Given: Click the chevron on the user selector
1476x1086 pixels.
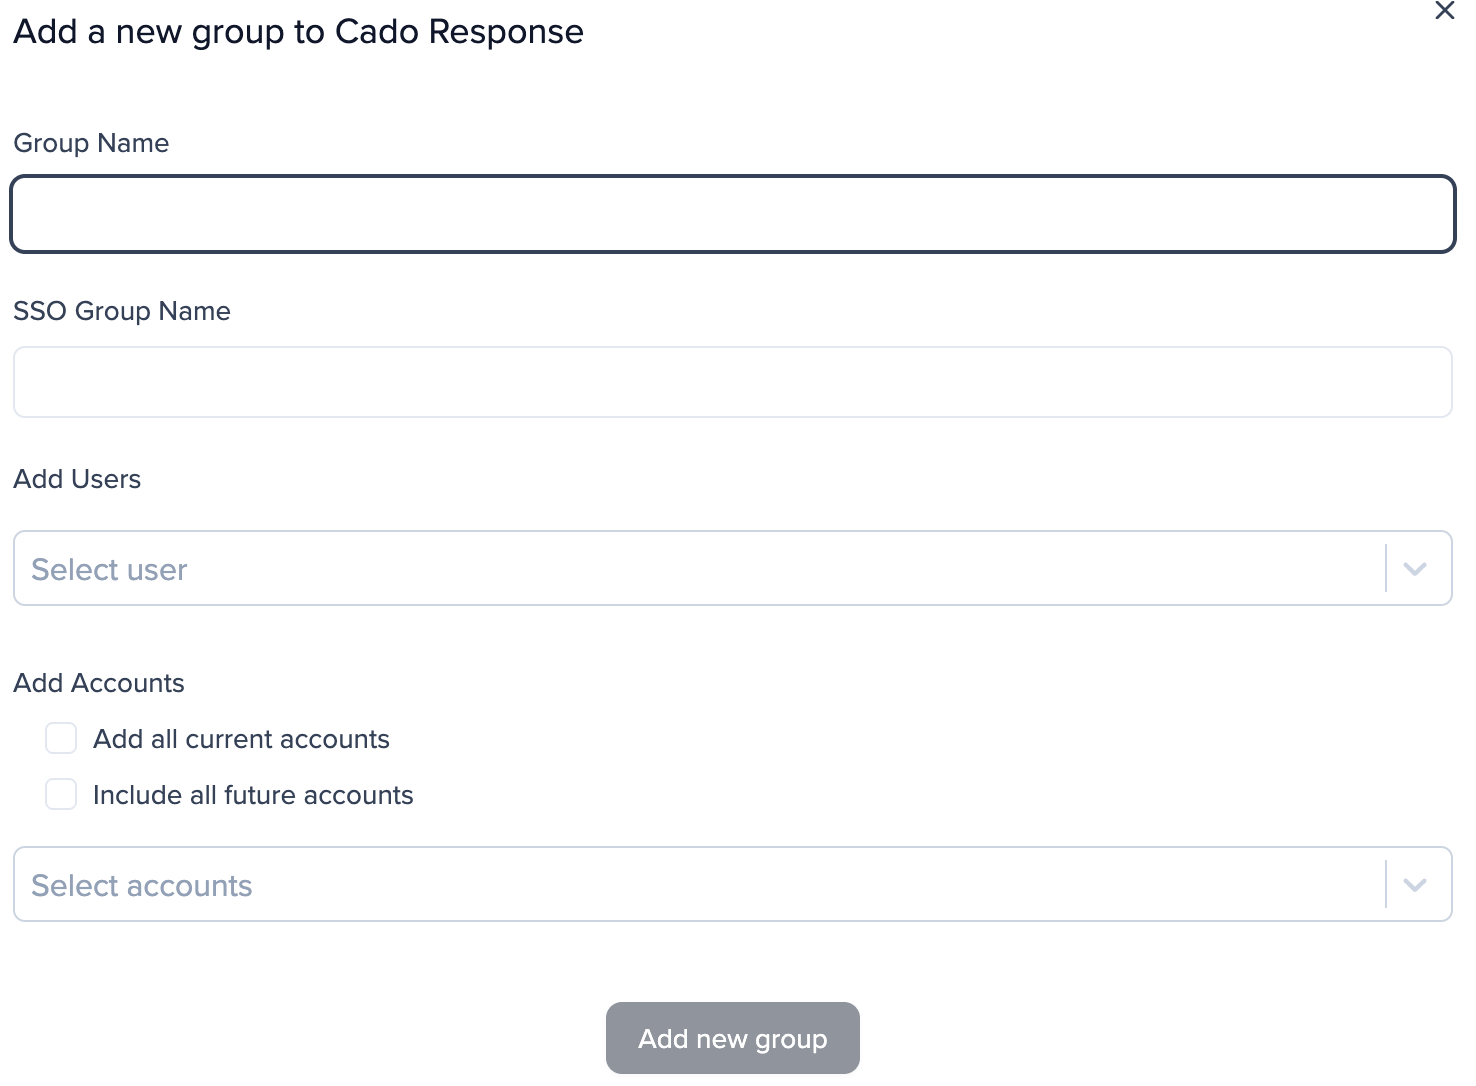Looking at the screenshot, I should click(1415, 568).
